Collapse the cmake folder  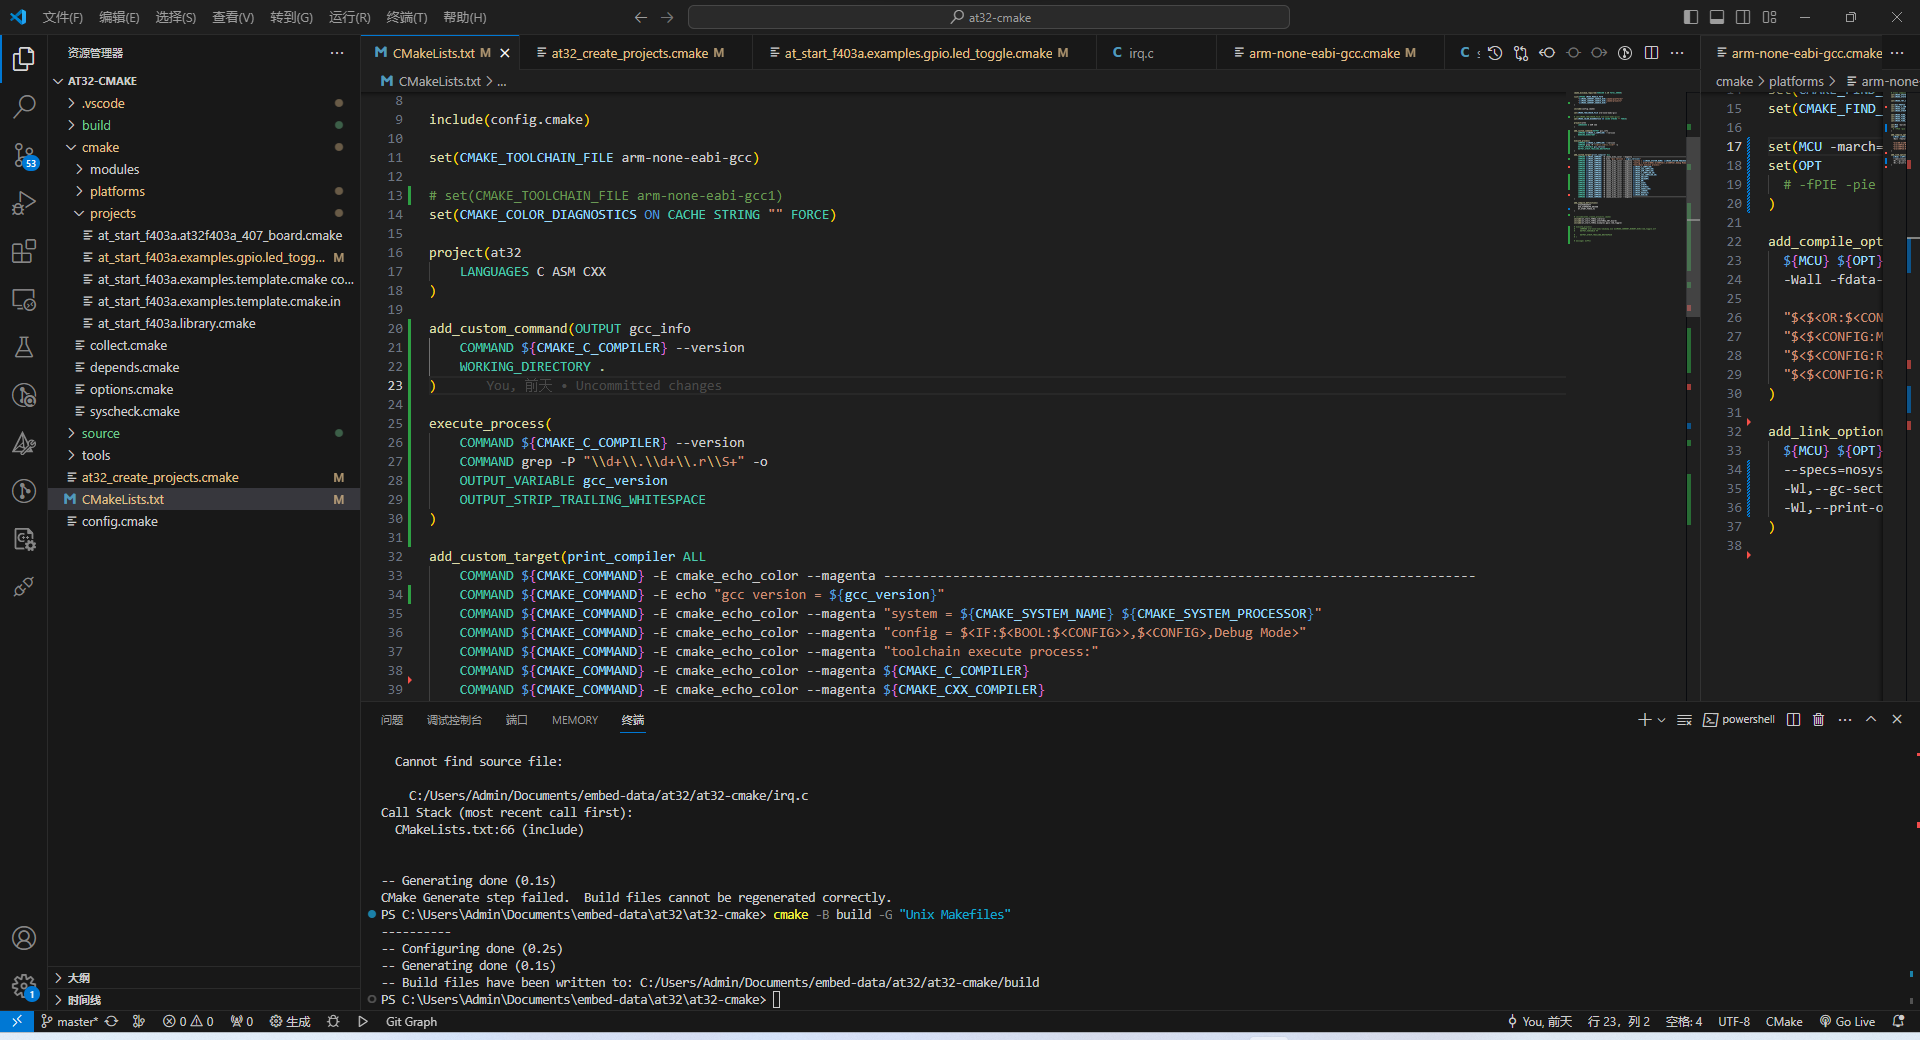pos(204,147)
